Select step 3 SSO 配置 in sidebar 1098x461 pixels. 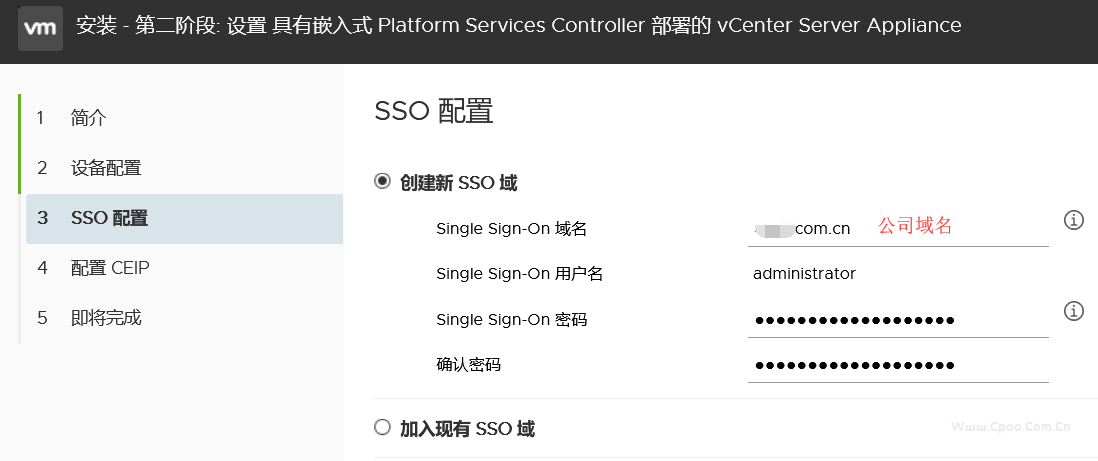[x=184, y=219]
